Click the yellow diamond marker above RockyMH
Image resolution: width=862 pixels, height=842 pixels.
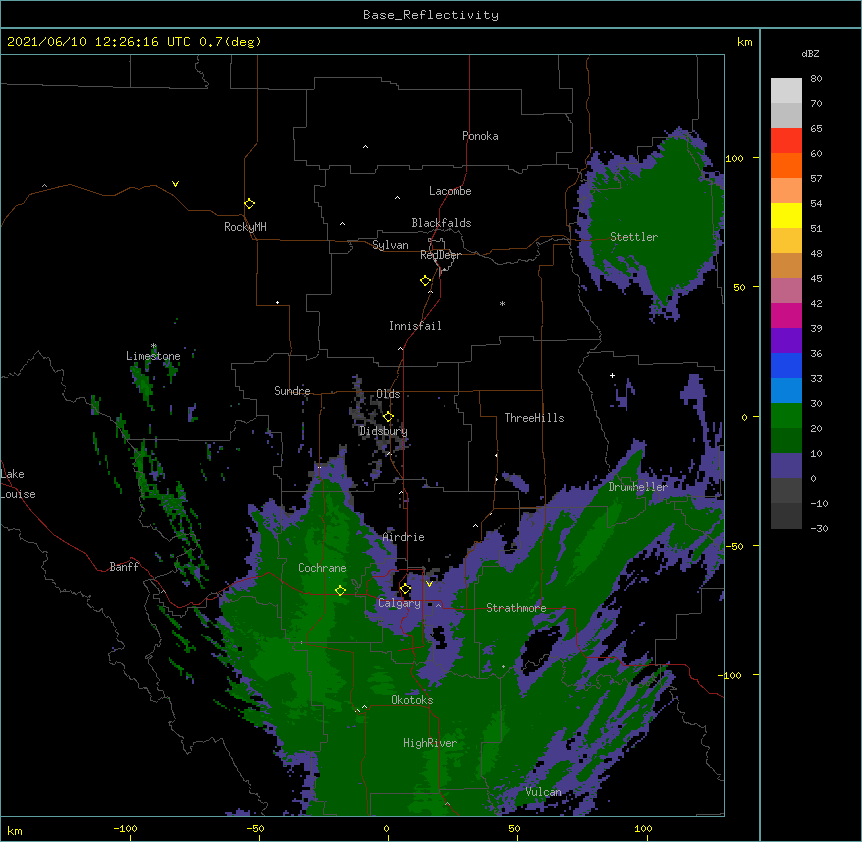click(249, 204)
